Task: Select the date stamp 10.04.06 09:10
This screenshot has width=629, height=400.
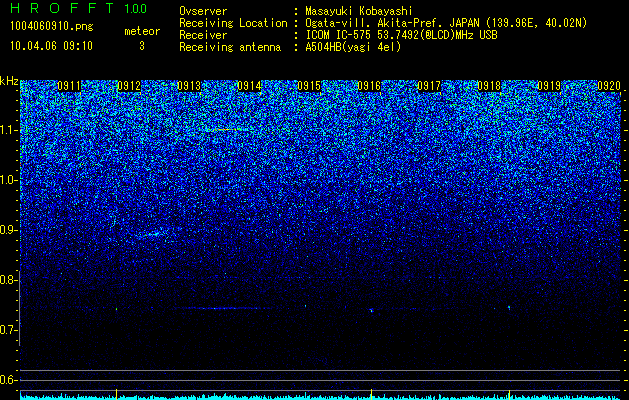Action: pyautogui.click(x=51, y=46)
